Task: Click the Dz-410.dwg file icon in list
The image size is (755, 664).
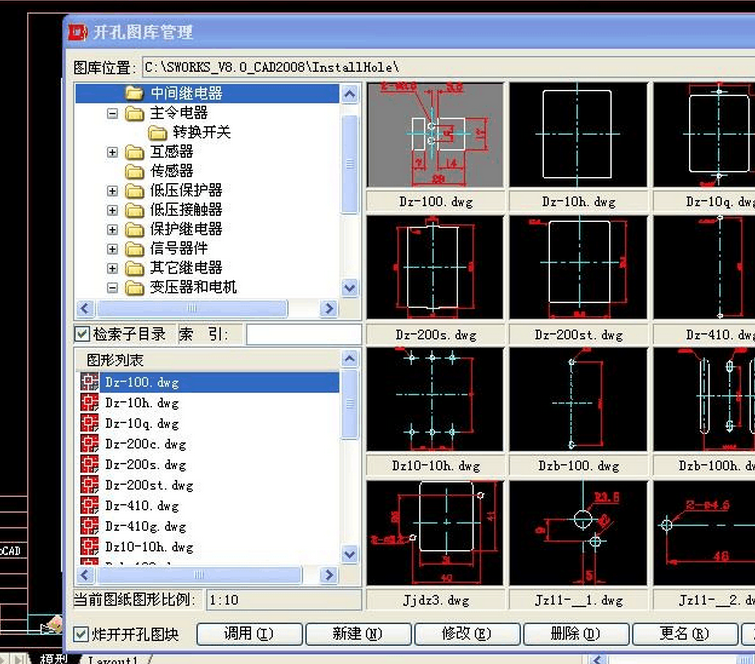Action: [x=90, y=506]
